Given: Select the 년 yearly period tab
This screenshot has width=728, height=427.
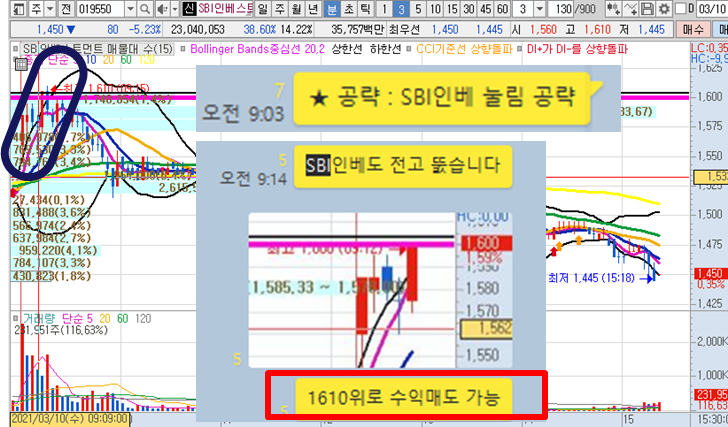Looking at the screenshot, I should point(314,8).
